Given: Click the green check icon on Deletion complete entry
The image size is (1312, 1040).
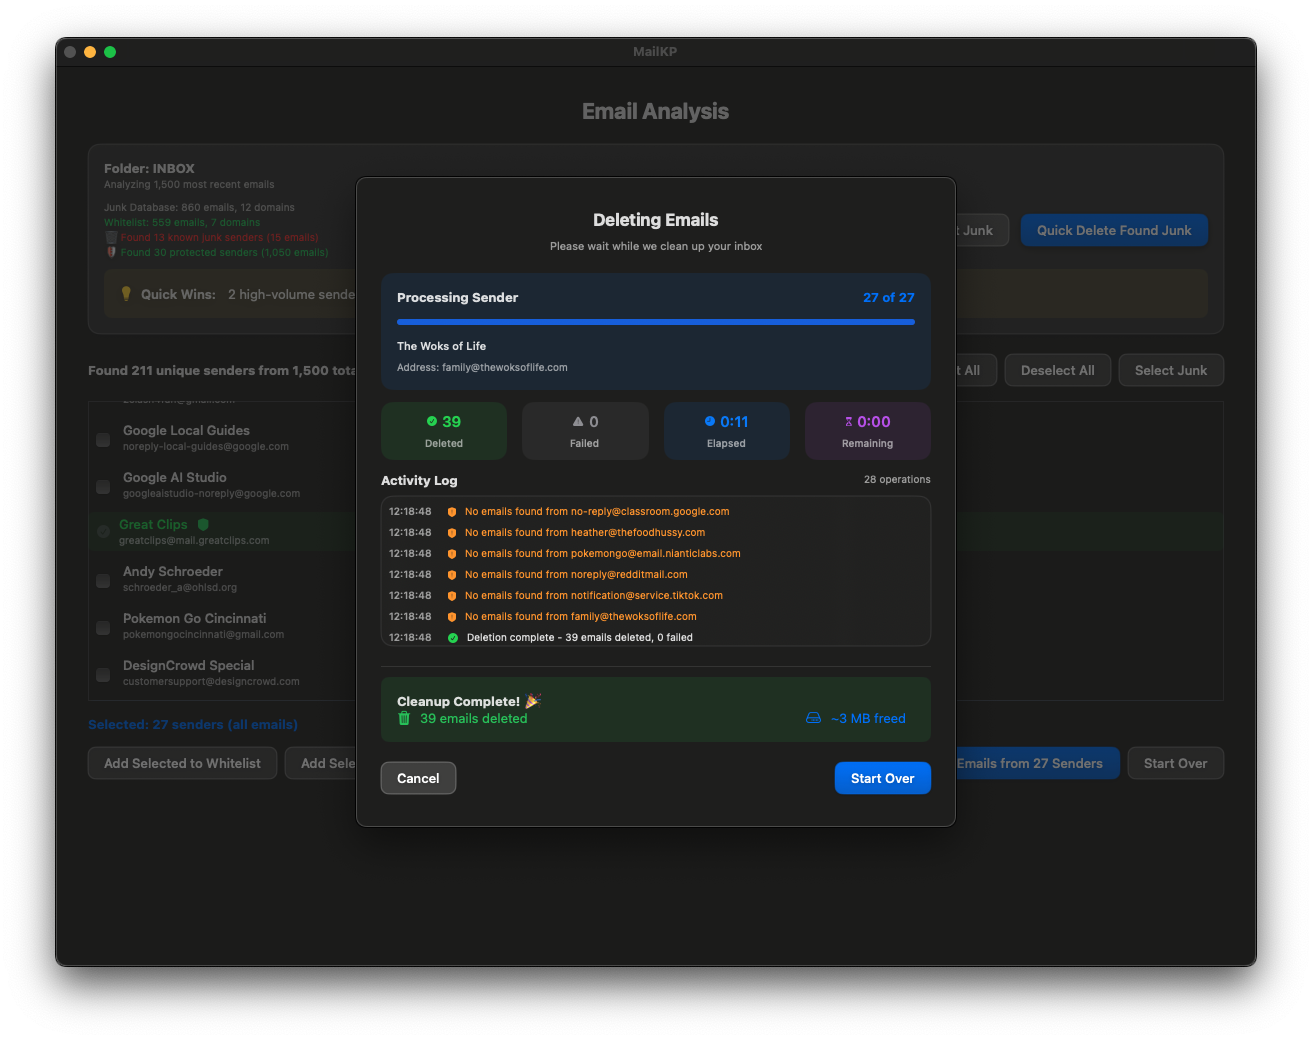Looking at the screenshot, I should (453, 638).
